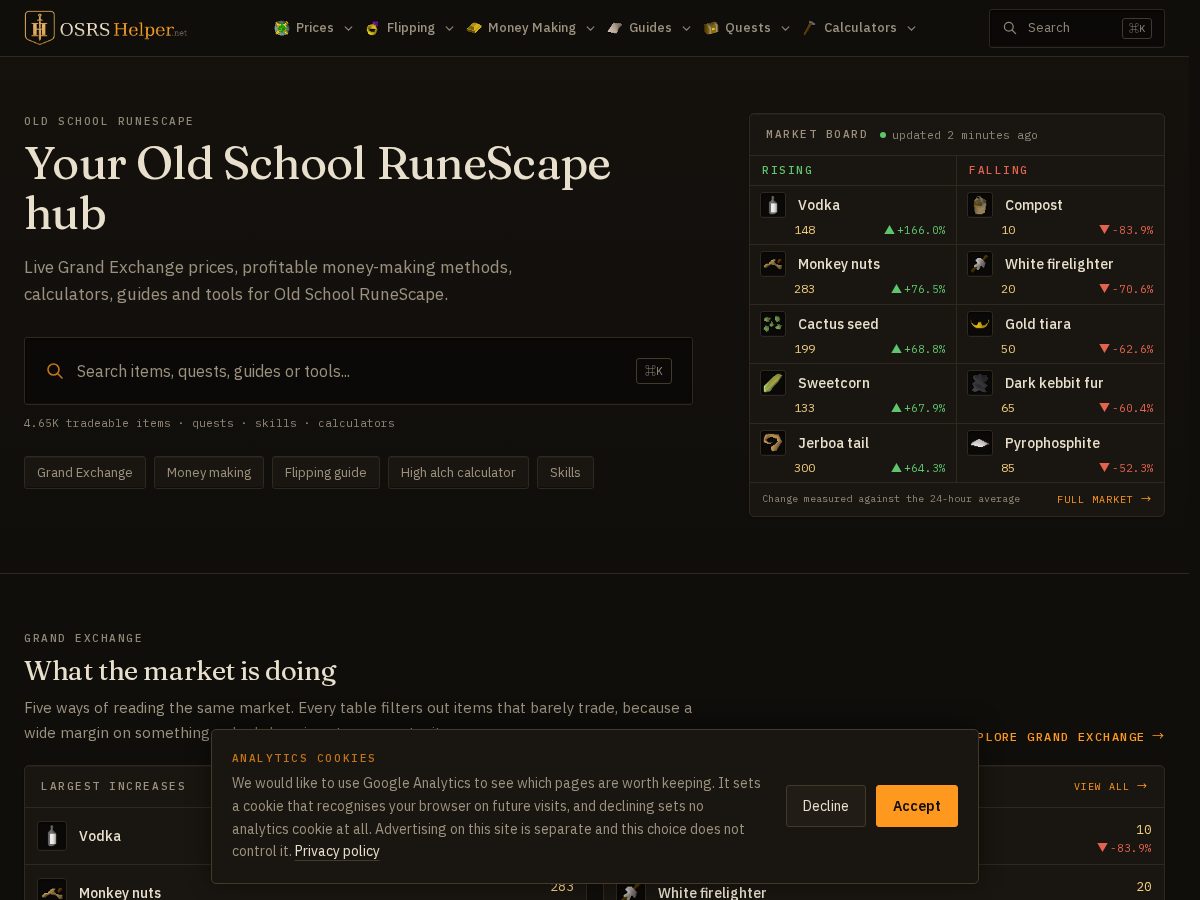Click Pyrophosphite item name
The image size is (1200, 900).
1052,443
